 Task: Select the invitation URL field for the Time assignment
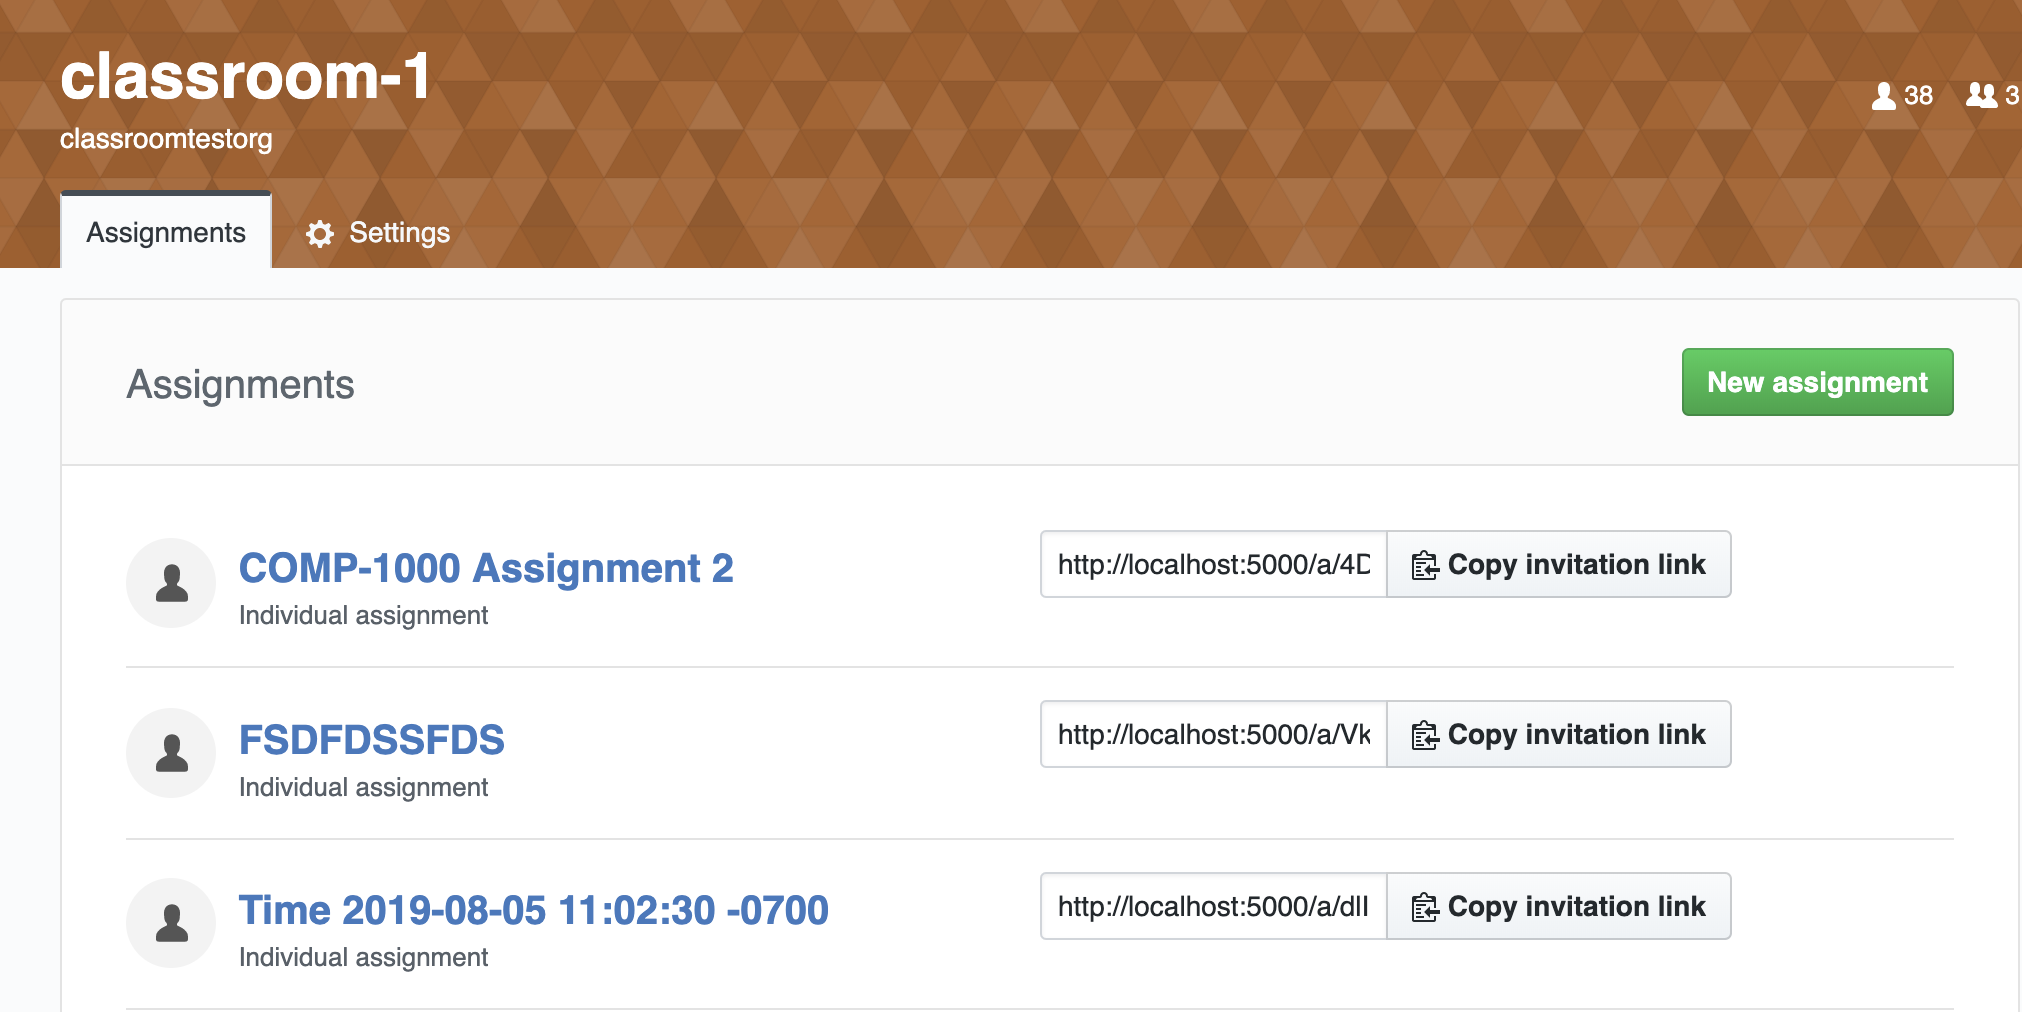1212,906
